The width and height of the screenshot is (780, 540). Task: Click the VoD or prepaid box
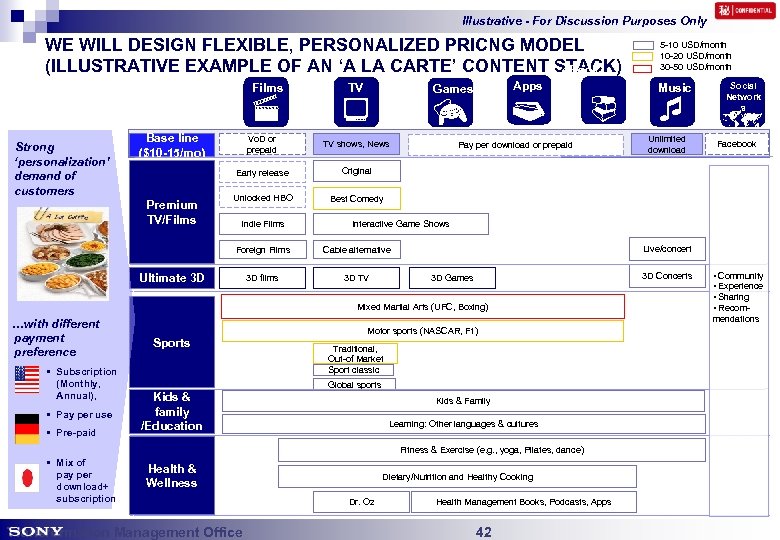[262, 144]
